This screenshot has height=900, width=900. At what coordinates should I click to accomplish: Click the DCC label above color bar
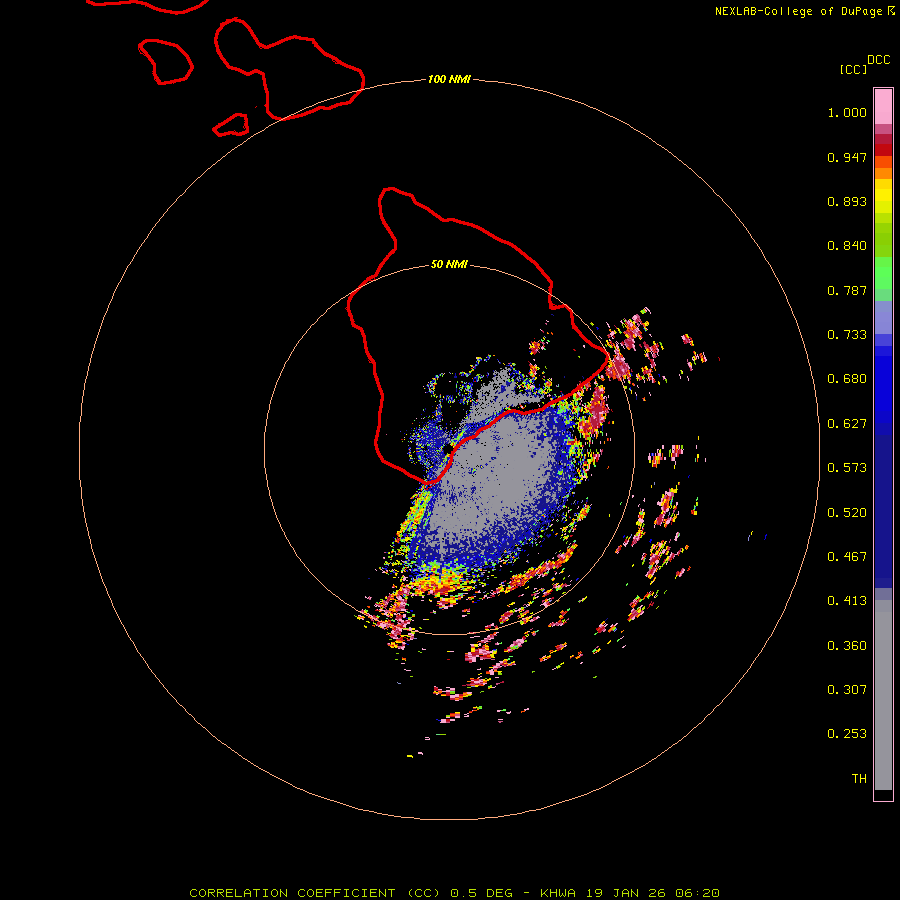(879, 60)
